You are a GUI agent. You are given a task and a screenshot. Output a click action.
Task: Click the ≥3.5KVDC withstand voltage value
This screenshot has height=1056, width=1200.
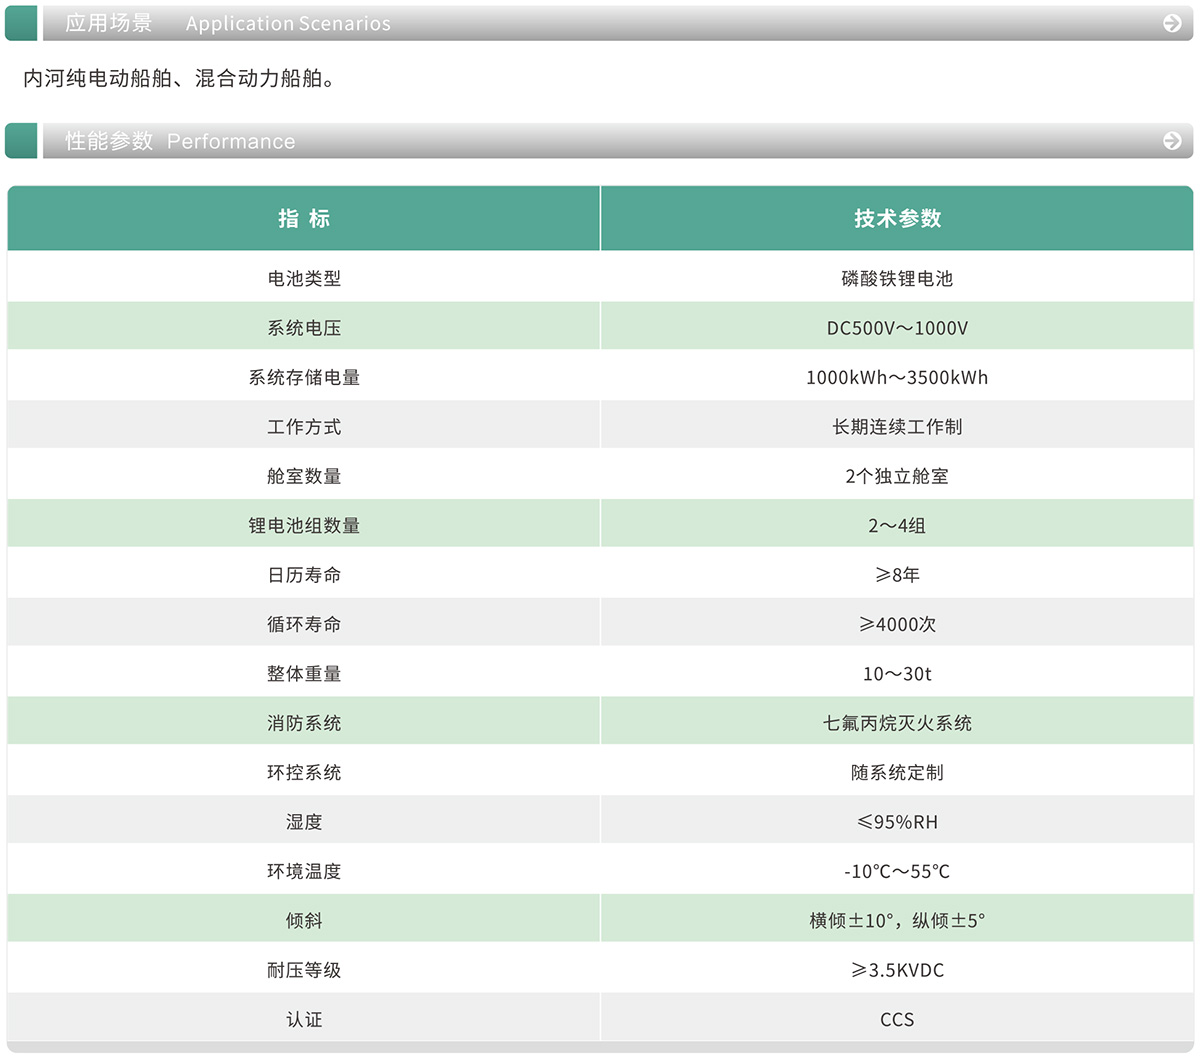click(x=897, y=970)
